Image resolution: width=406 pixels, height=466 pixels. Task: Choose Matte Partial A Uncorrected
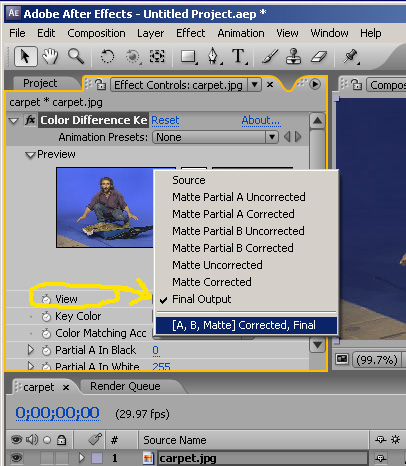pos(247,197)
